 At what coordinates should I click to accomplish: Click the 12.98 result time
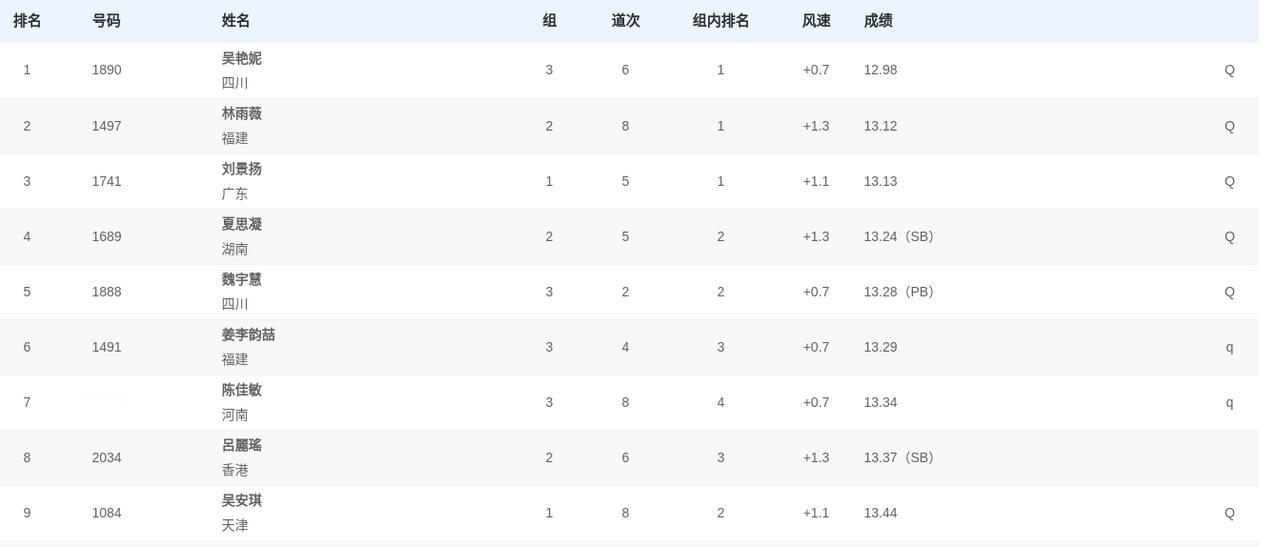(x=881, y=70)
